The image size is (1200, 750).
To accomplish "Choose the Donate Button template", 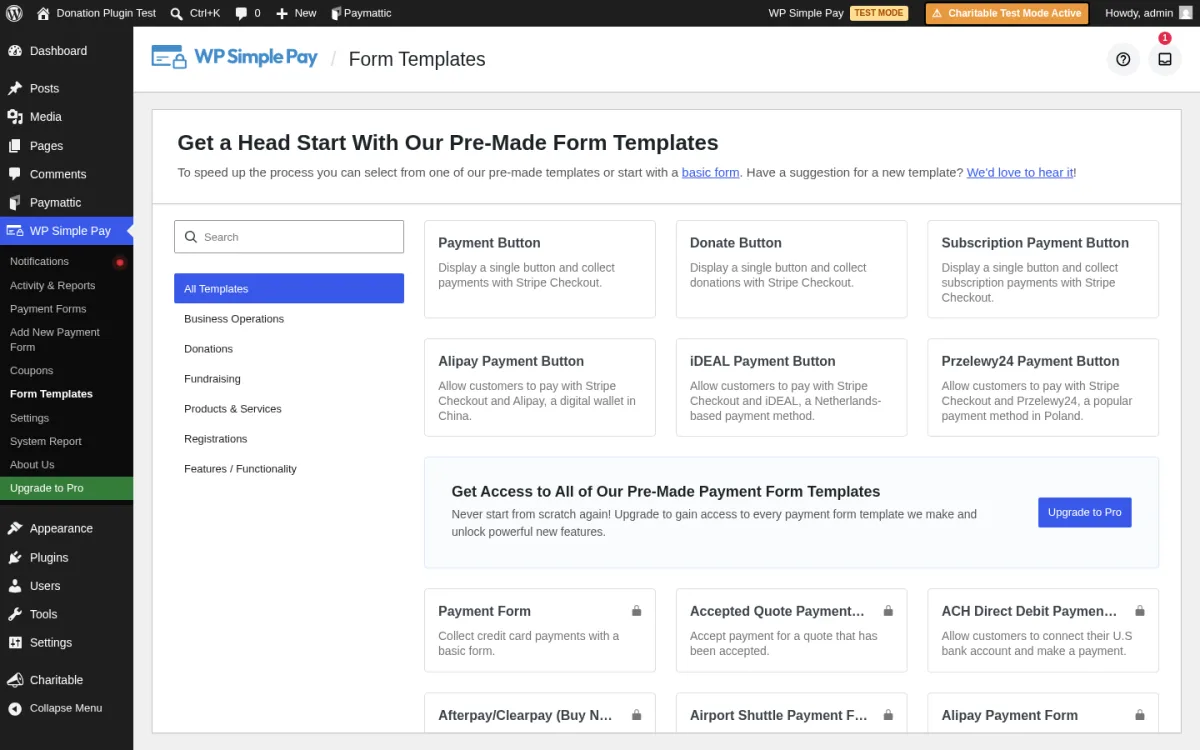I will click(x=792, y=269).
